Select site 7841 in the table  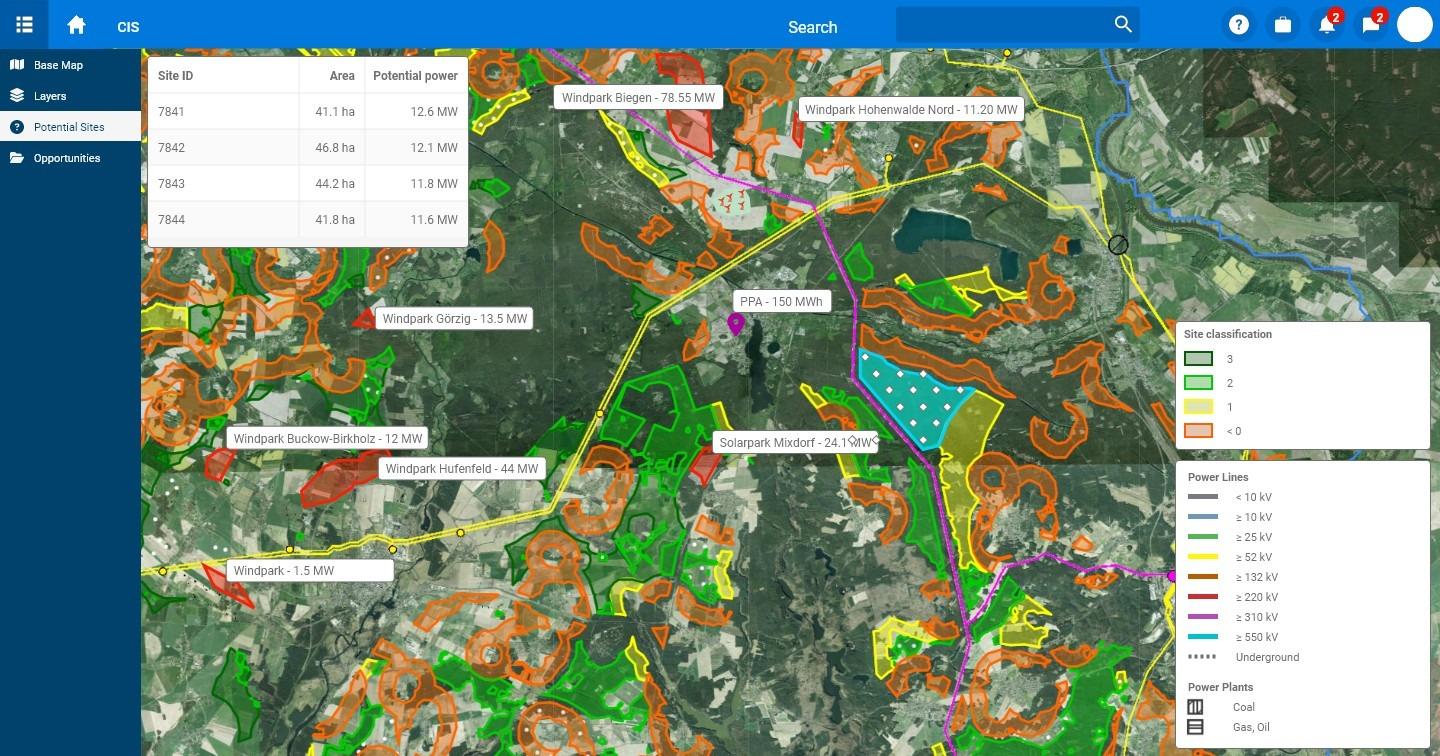[308, 112]
